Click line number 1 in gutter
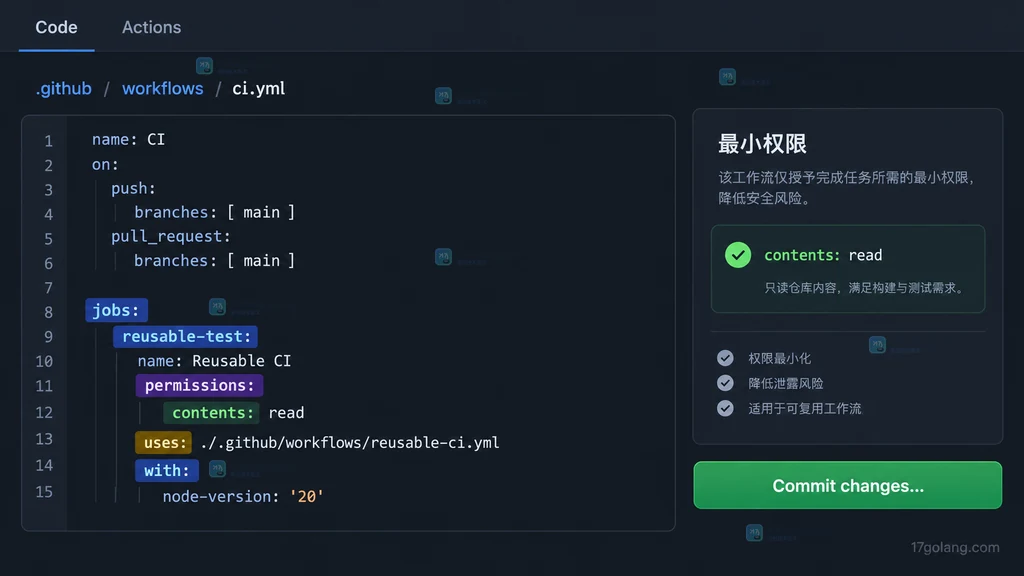Image resolution: width=1024 pixels, height=576 pixels. (48, 141)
